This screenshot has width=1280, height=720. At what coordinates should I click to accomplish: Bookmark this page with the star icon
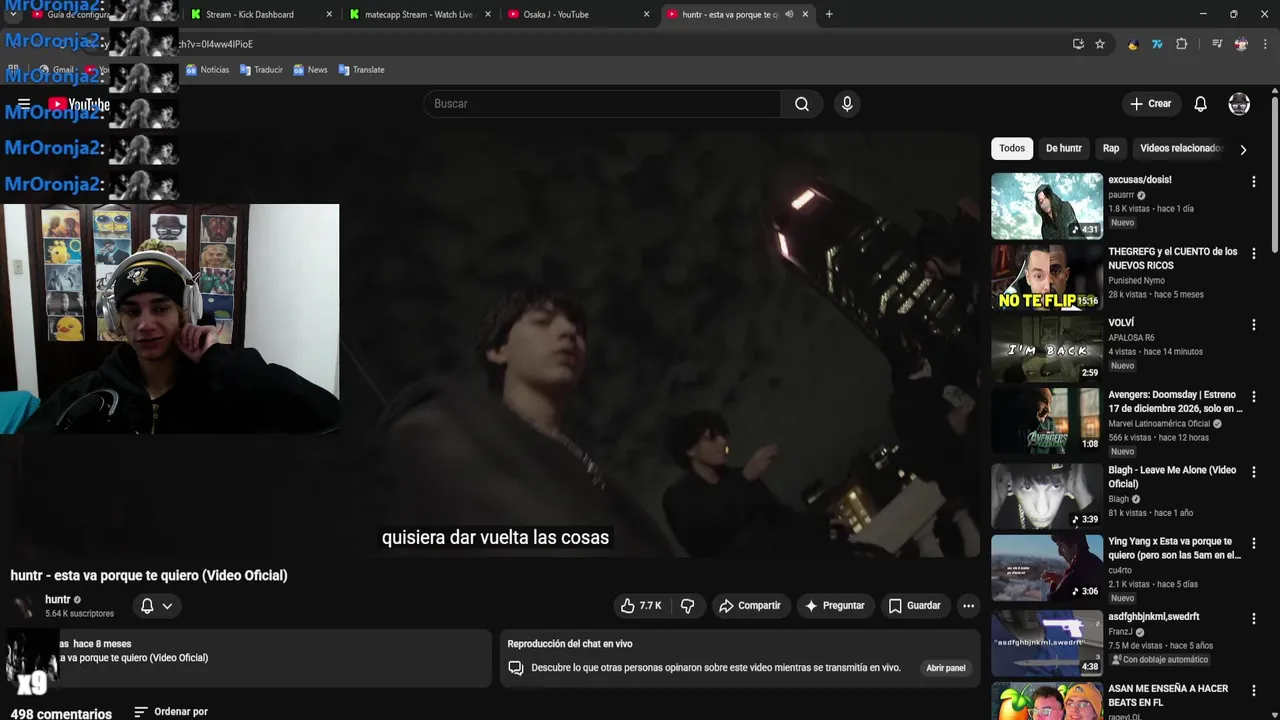(x=1100, y=44)
